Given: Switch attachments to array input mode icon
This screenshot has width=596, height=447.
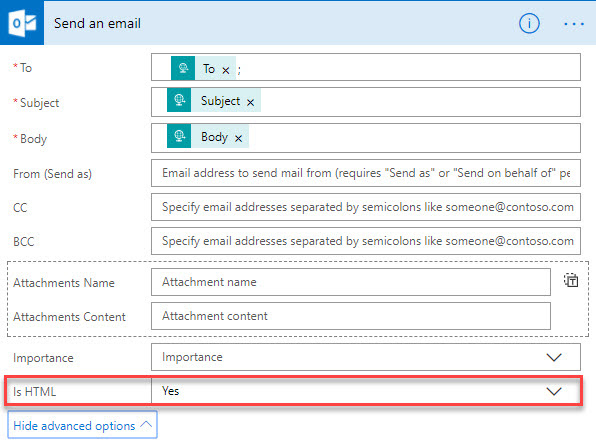Looking at the screenshot, I should point(571,281).
